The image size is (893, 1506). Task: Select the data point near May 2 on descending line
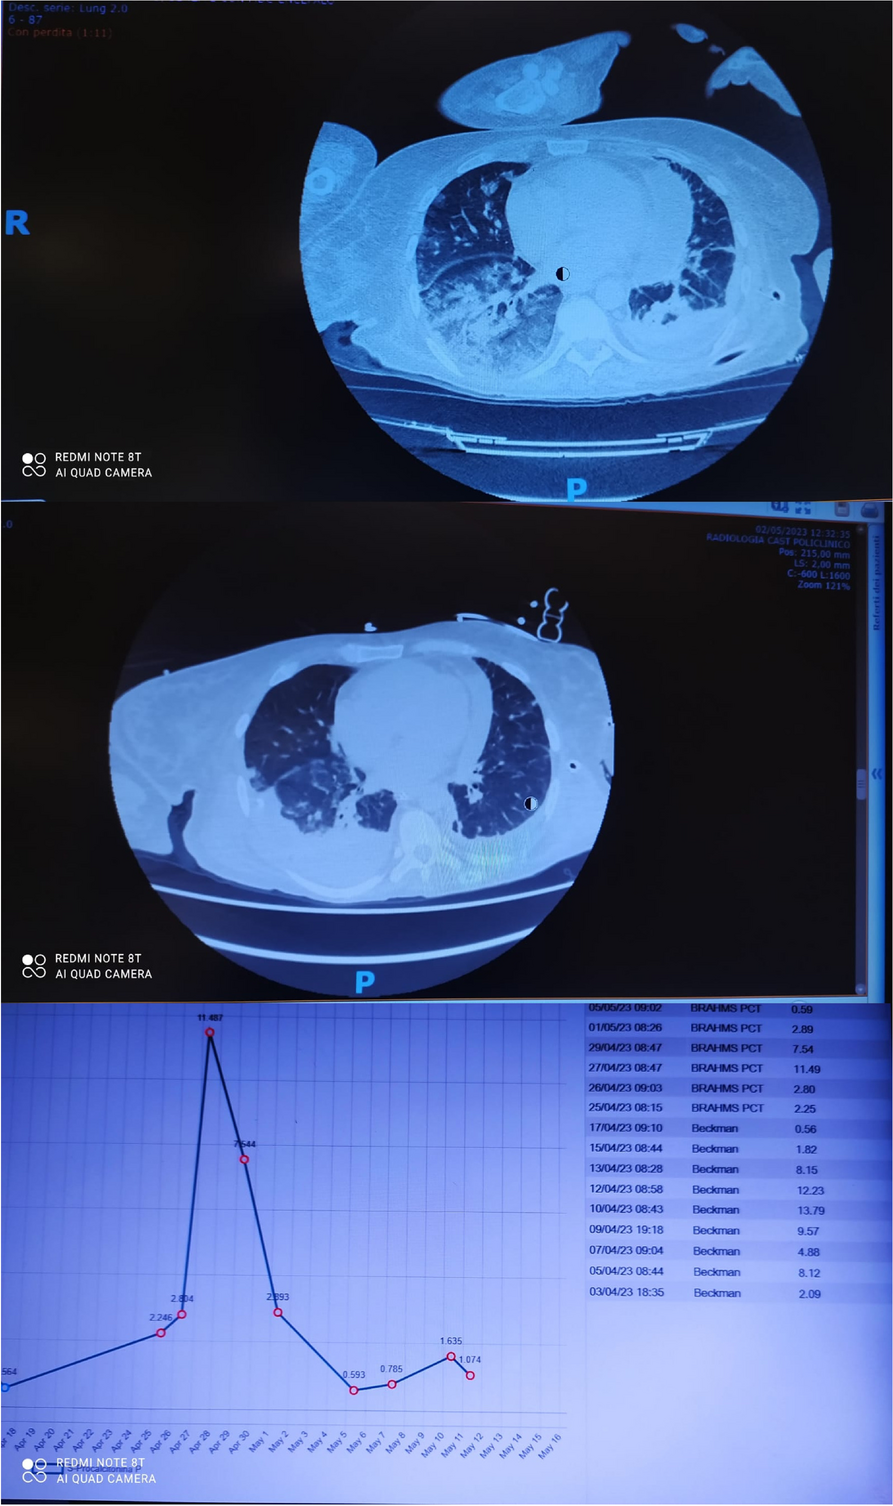tap(278, 1312)
